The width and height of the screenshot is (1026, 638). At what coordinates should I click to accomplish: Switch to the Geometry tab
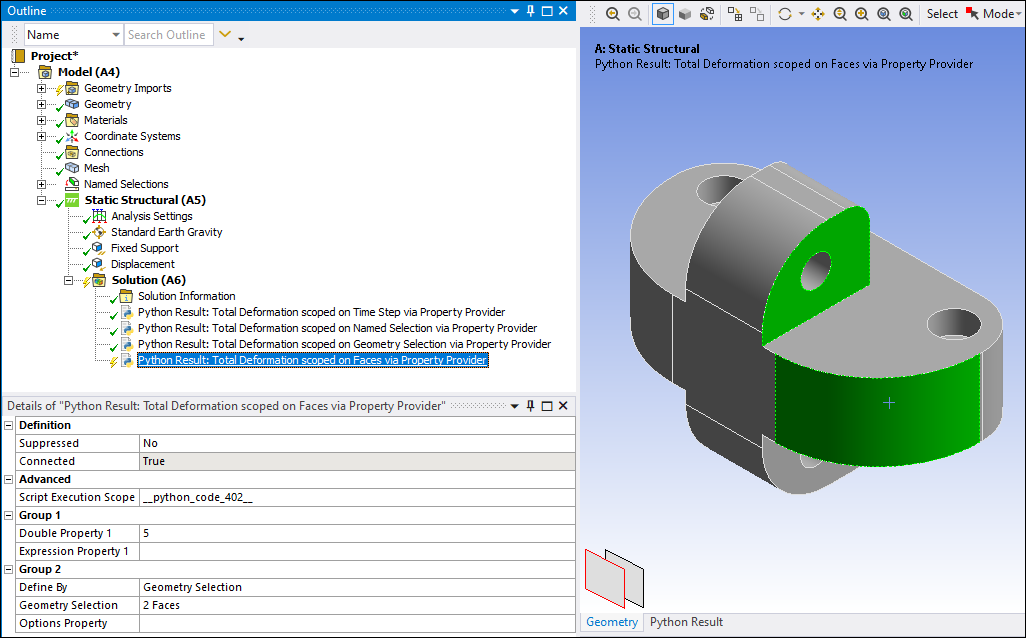(612, 621)
